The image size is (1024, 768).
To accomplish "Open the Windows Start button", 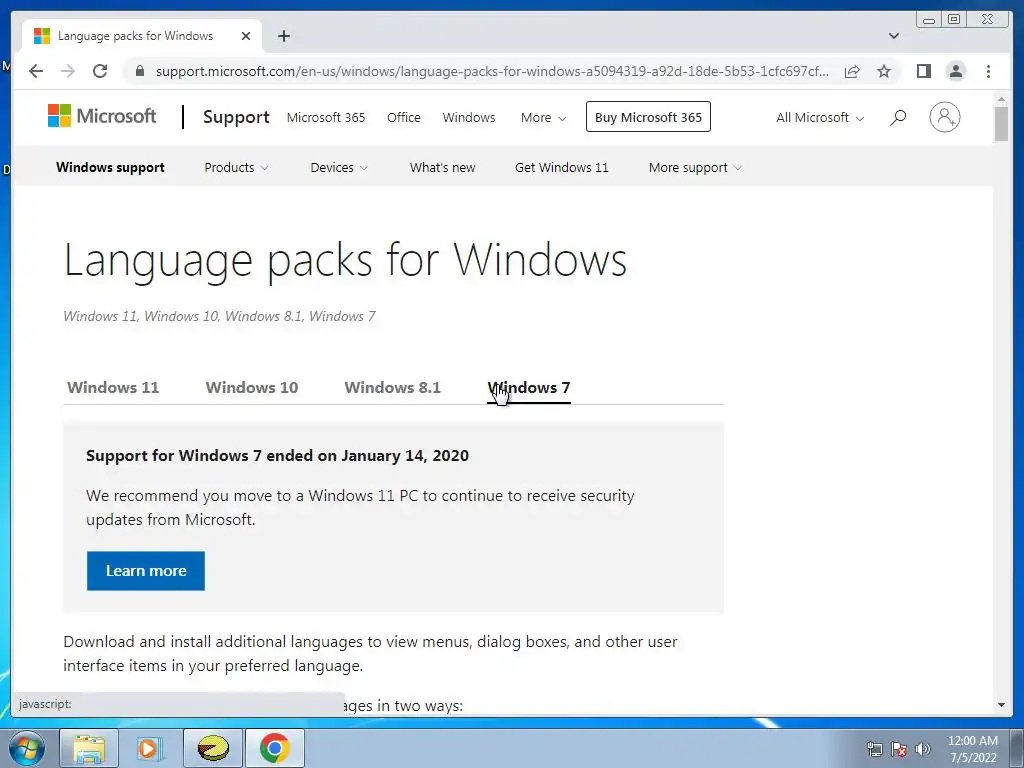I will 26,748.
